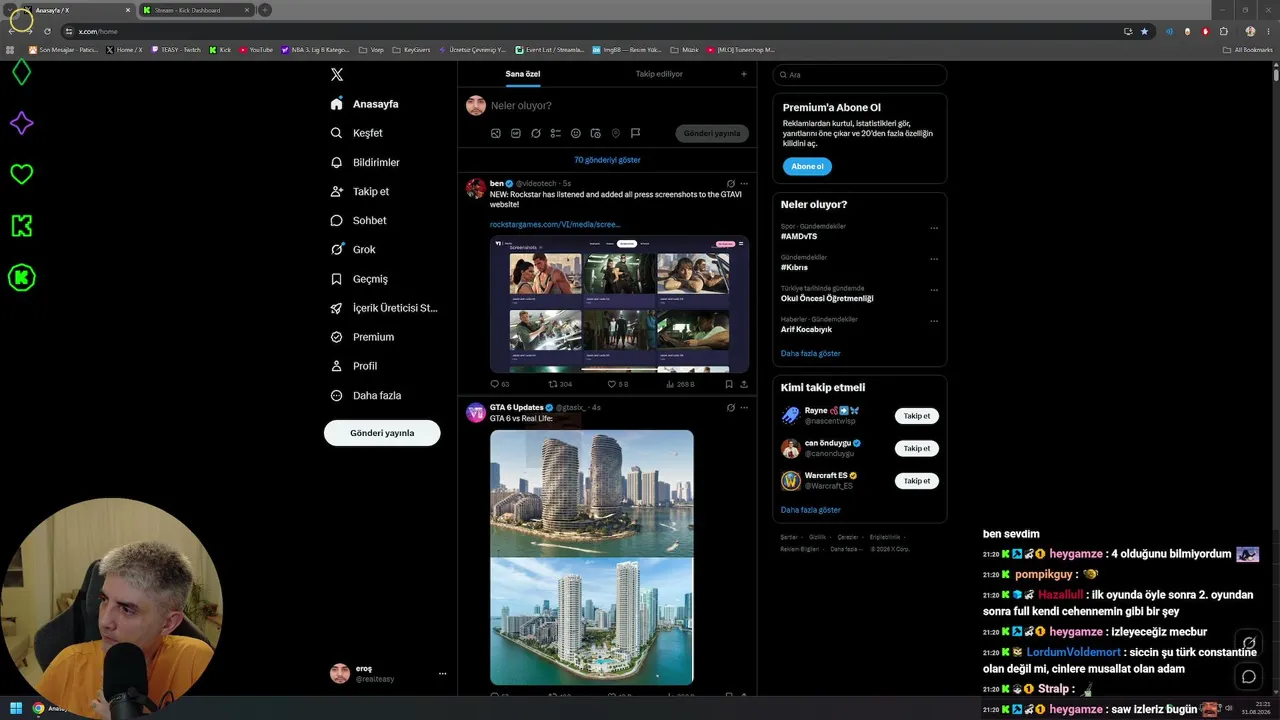Open the floating Grok button
1280x720 pixels.
[x=1249, y=643]
